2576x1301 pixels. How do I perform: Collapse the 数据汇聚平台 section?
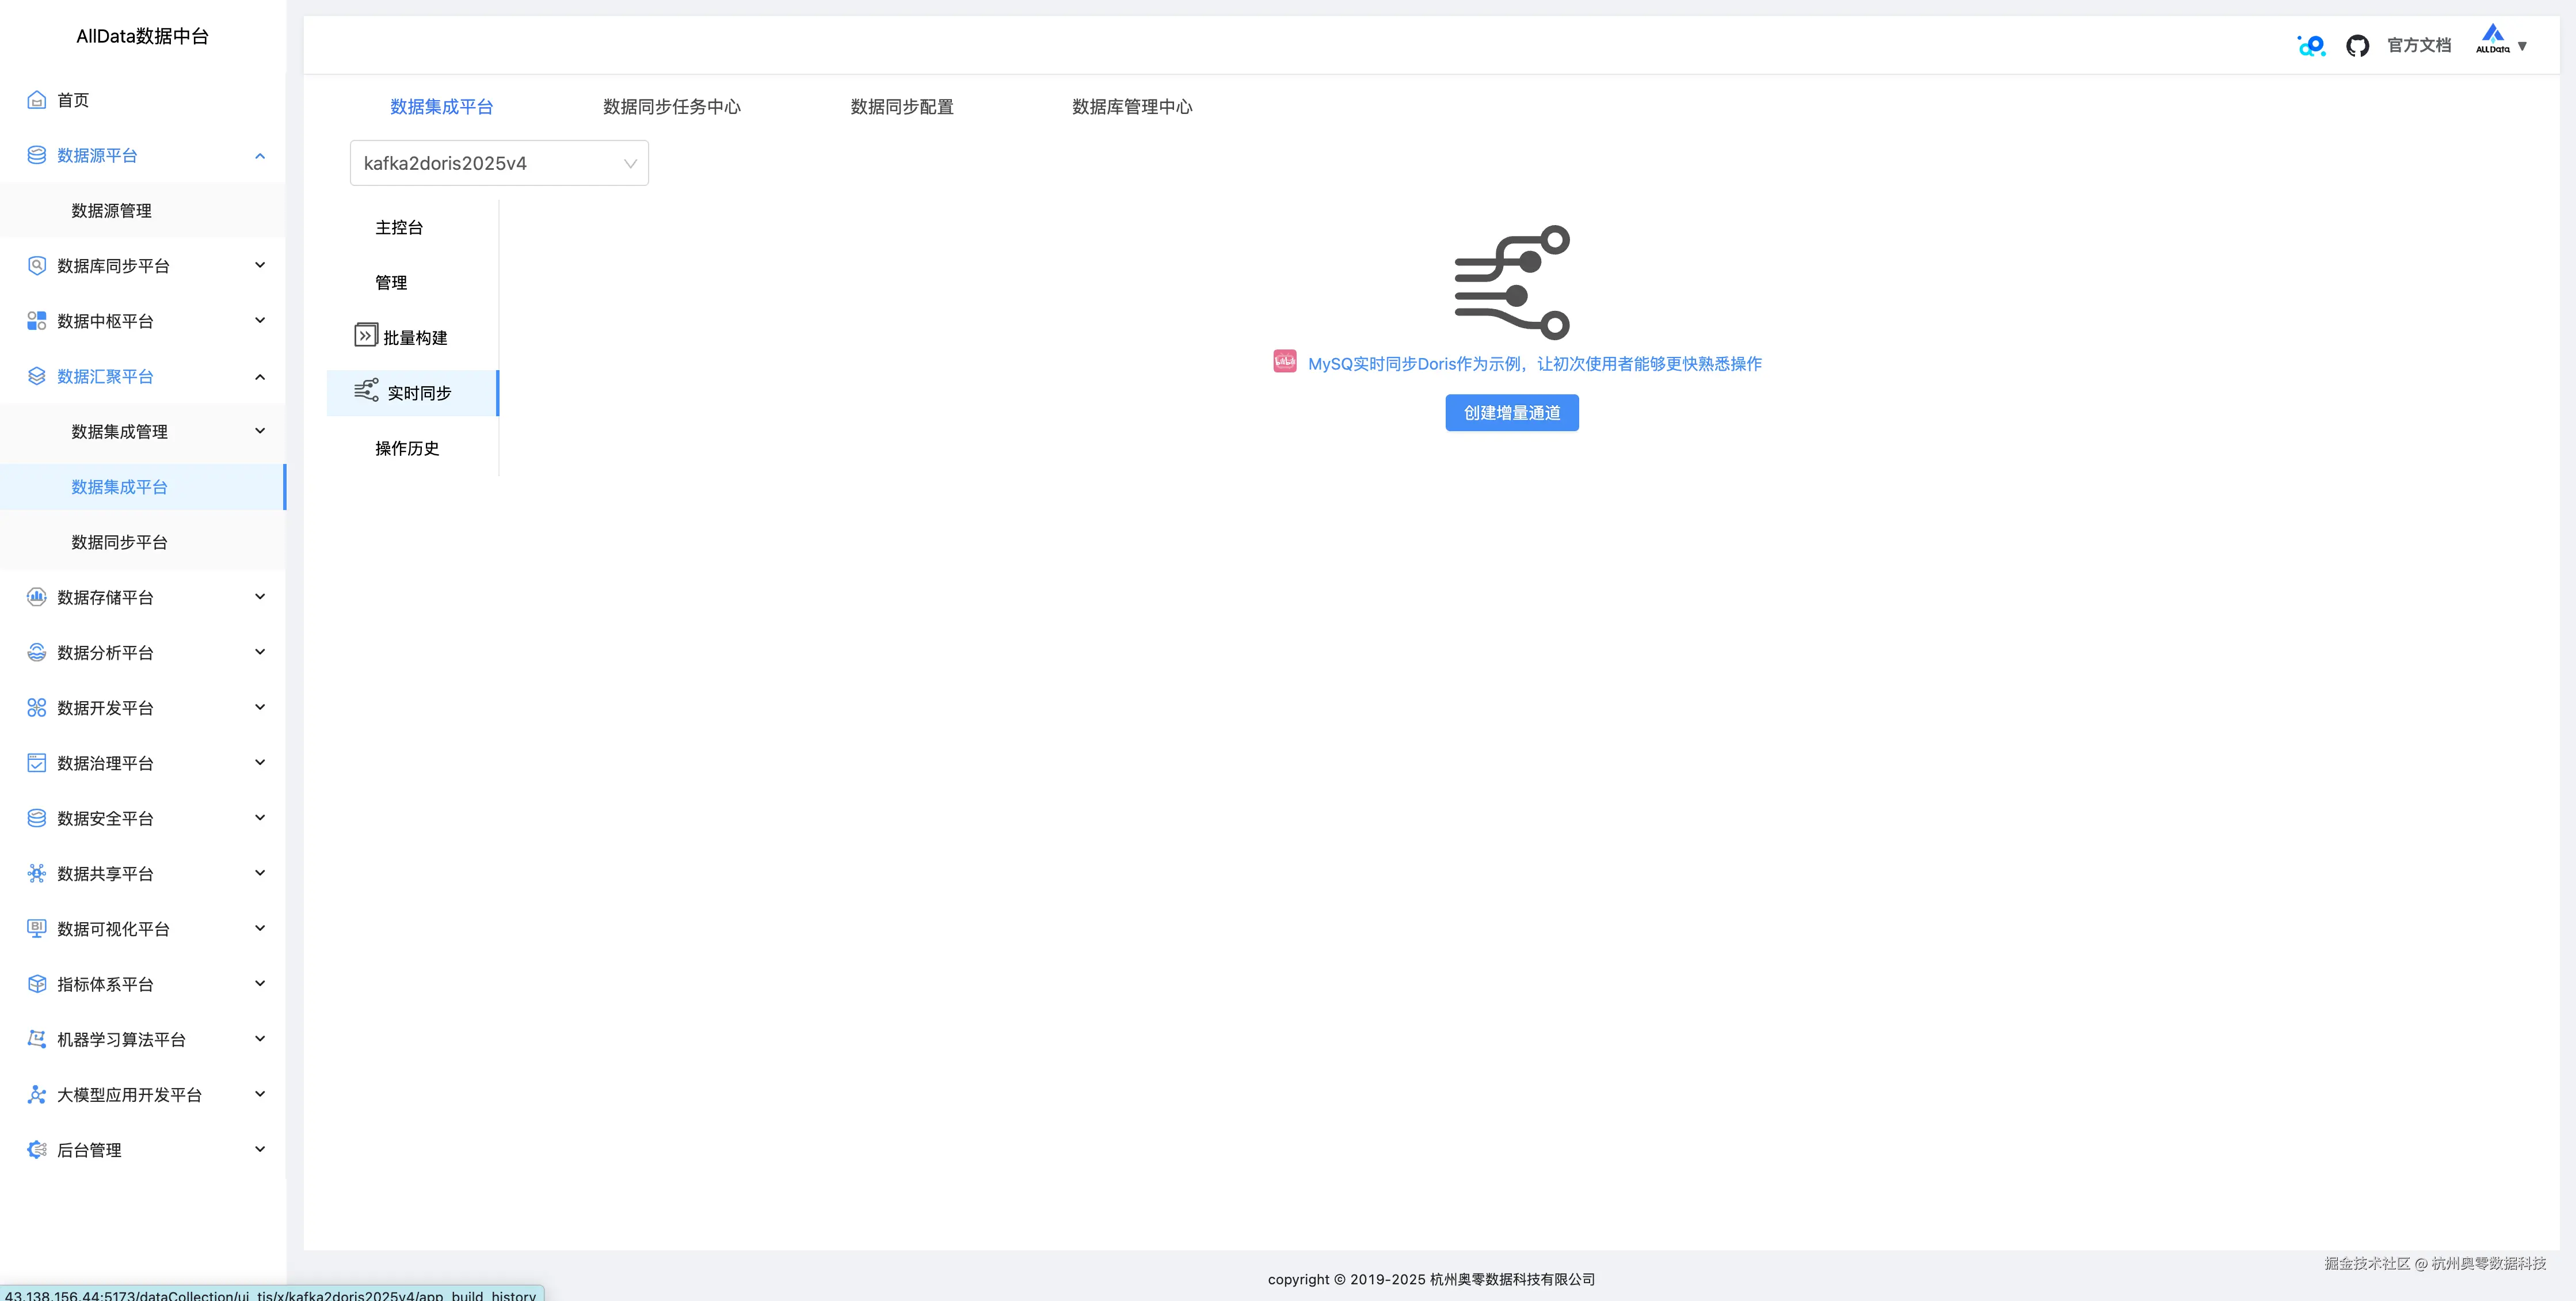click(x=260, y=377)
